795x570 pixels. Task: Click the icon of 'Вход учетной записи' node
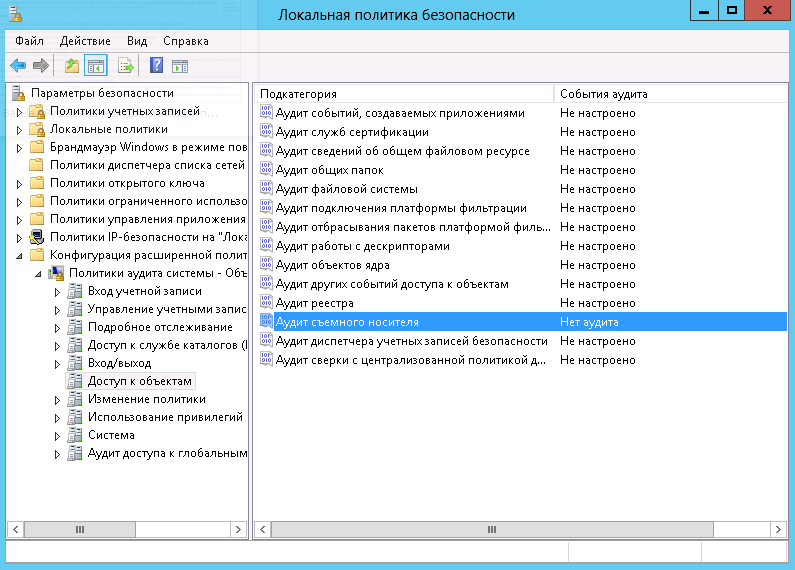click(75, 291)
